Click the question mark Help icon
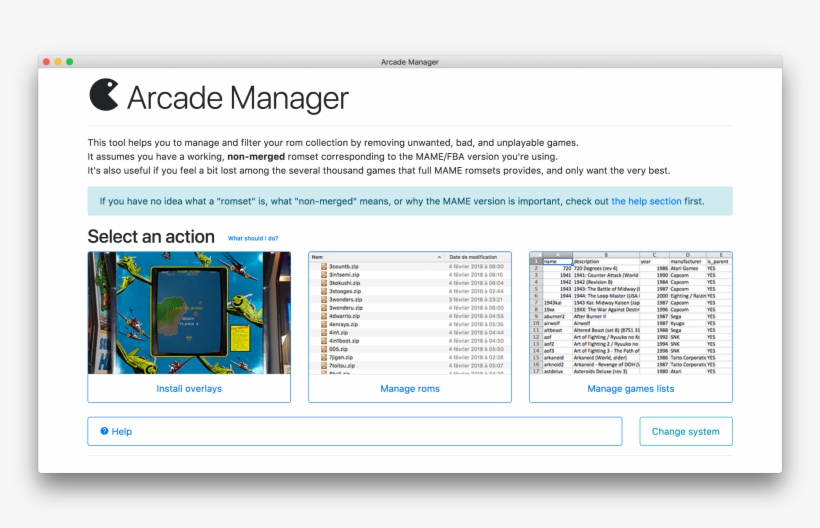820x528 pixels. [x=104, y=431]
